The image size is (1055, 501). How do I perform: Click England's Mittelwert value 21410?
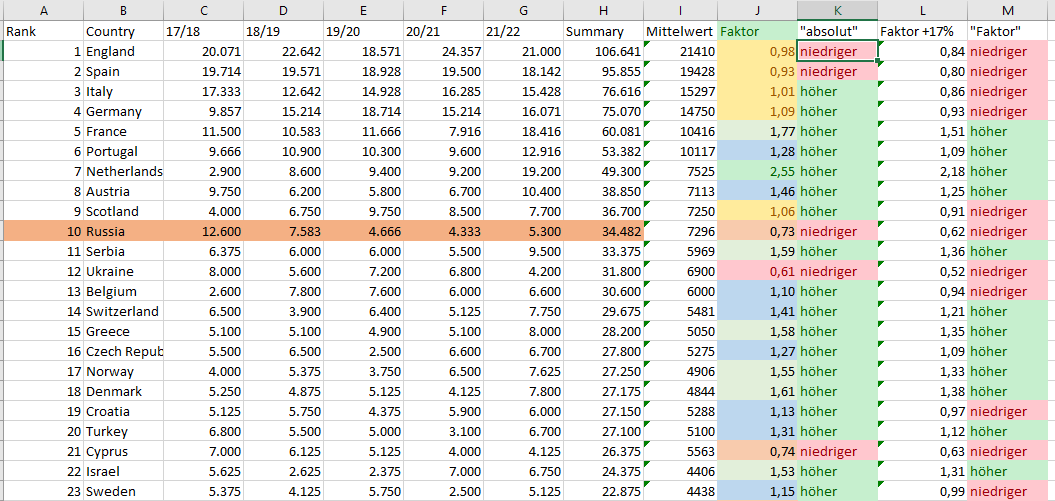[x=681, y=52]
